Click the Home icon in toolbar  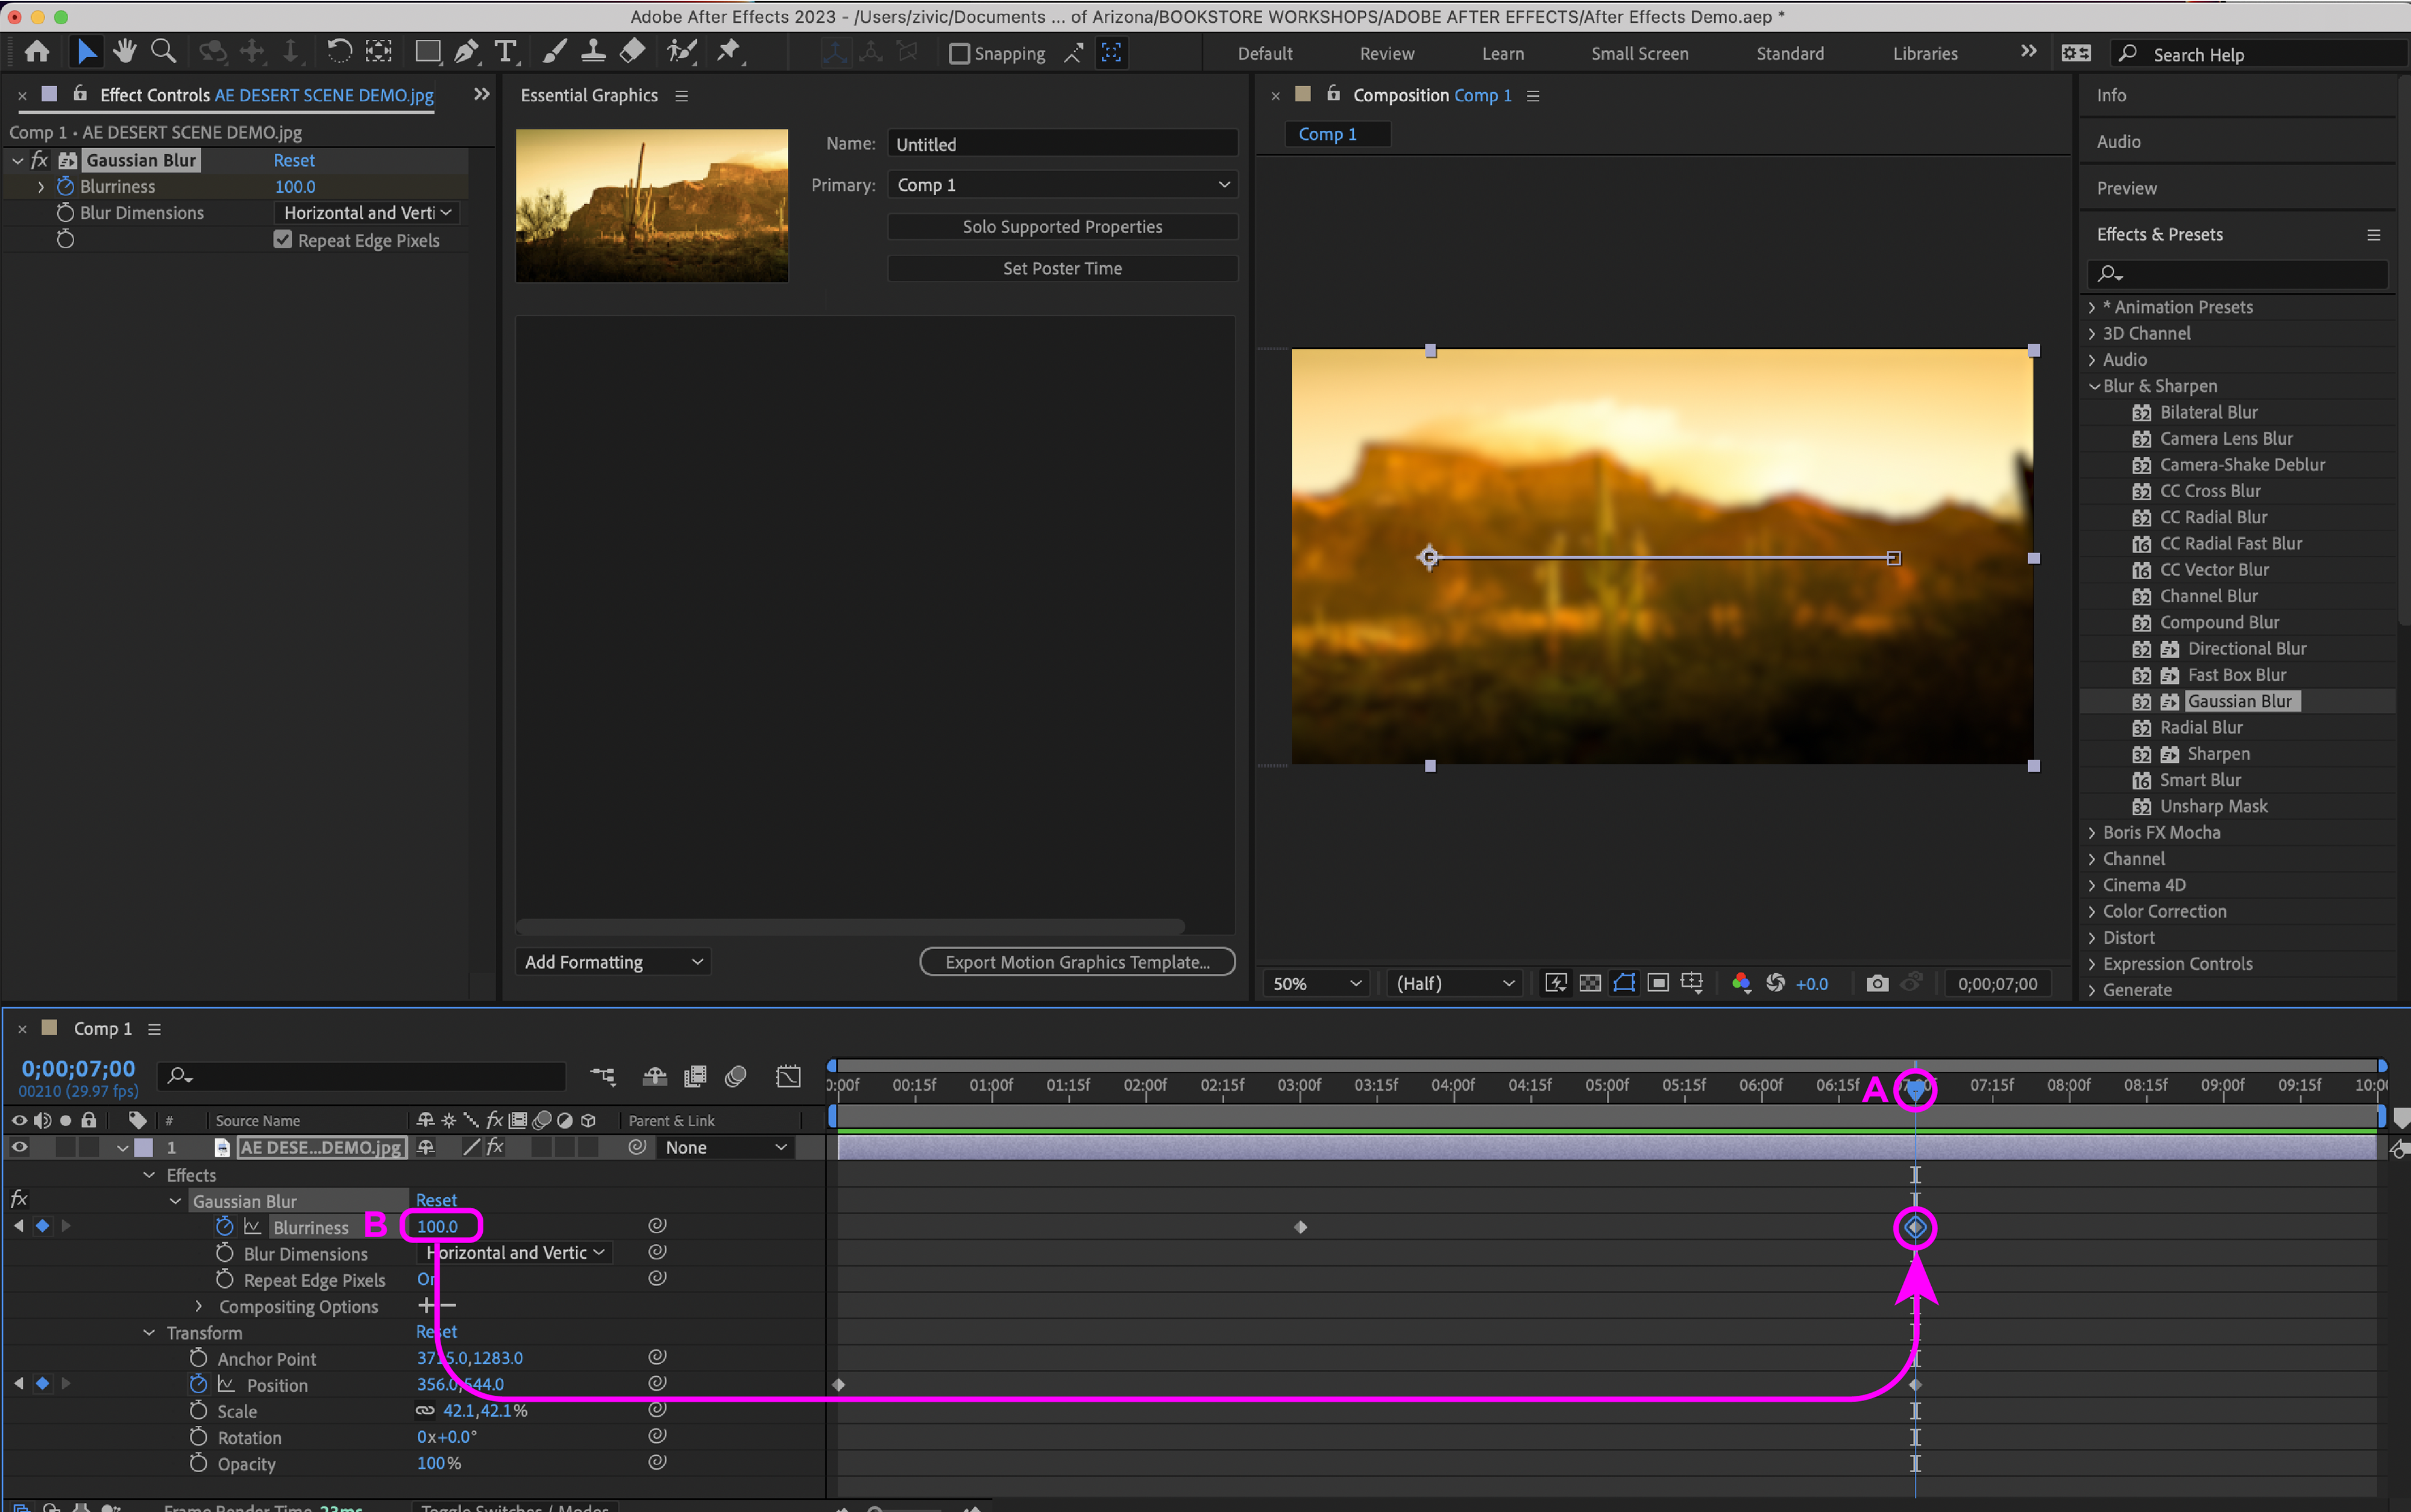coord(37,51)
